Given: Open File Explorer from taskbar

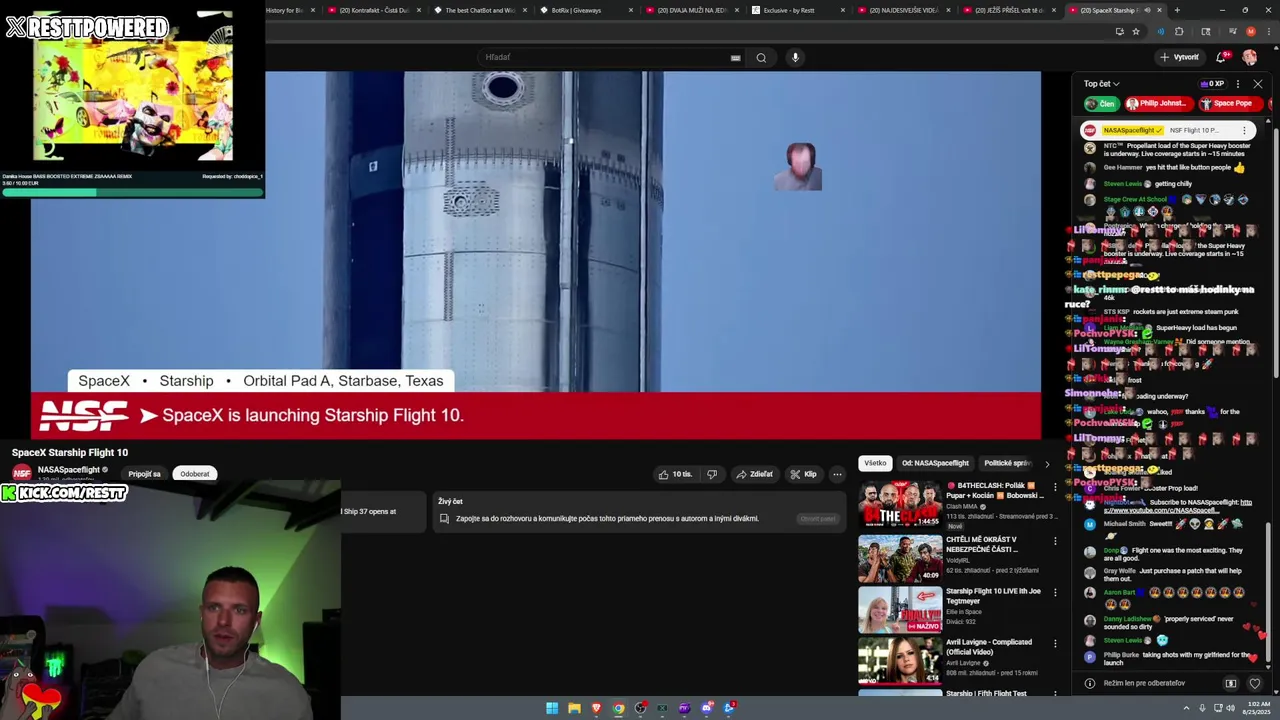Looking at the screenshot, I should [574, 708].
